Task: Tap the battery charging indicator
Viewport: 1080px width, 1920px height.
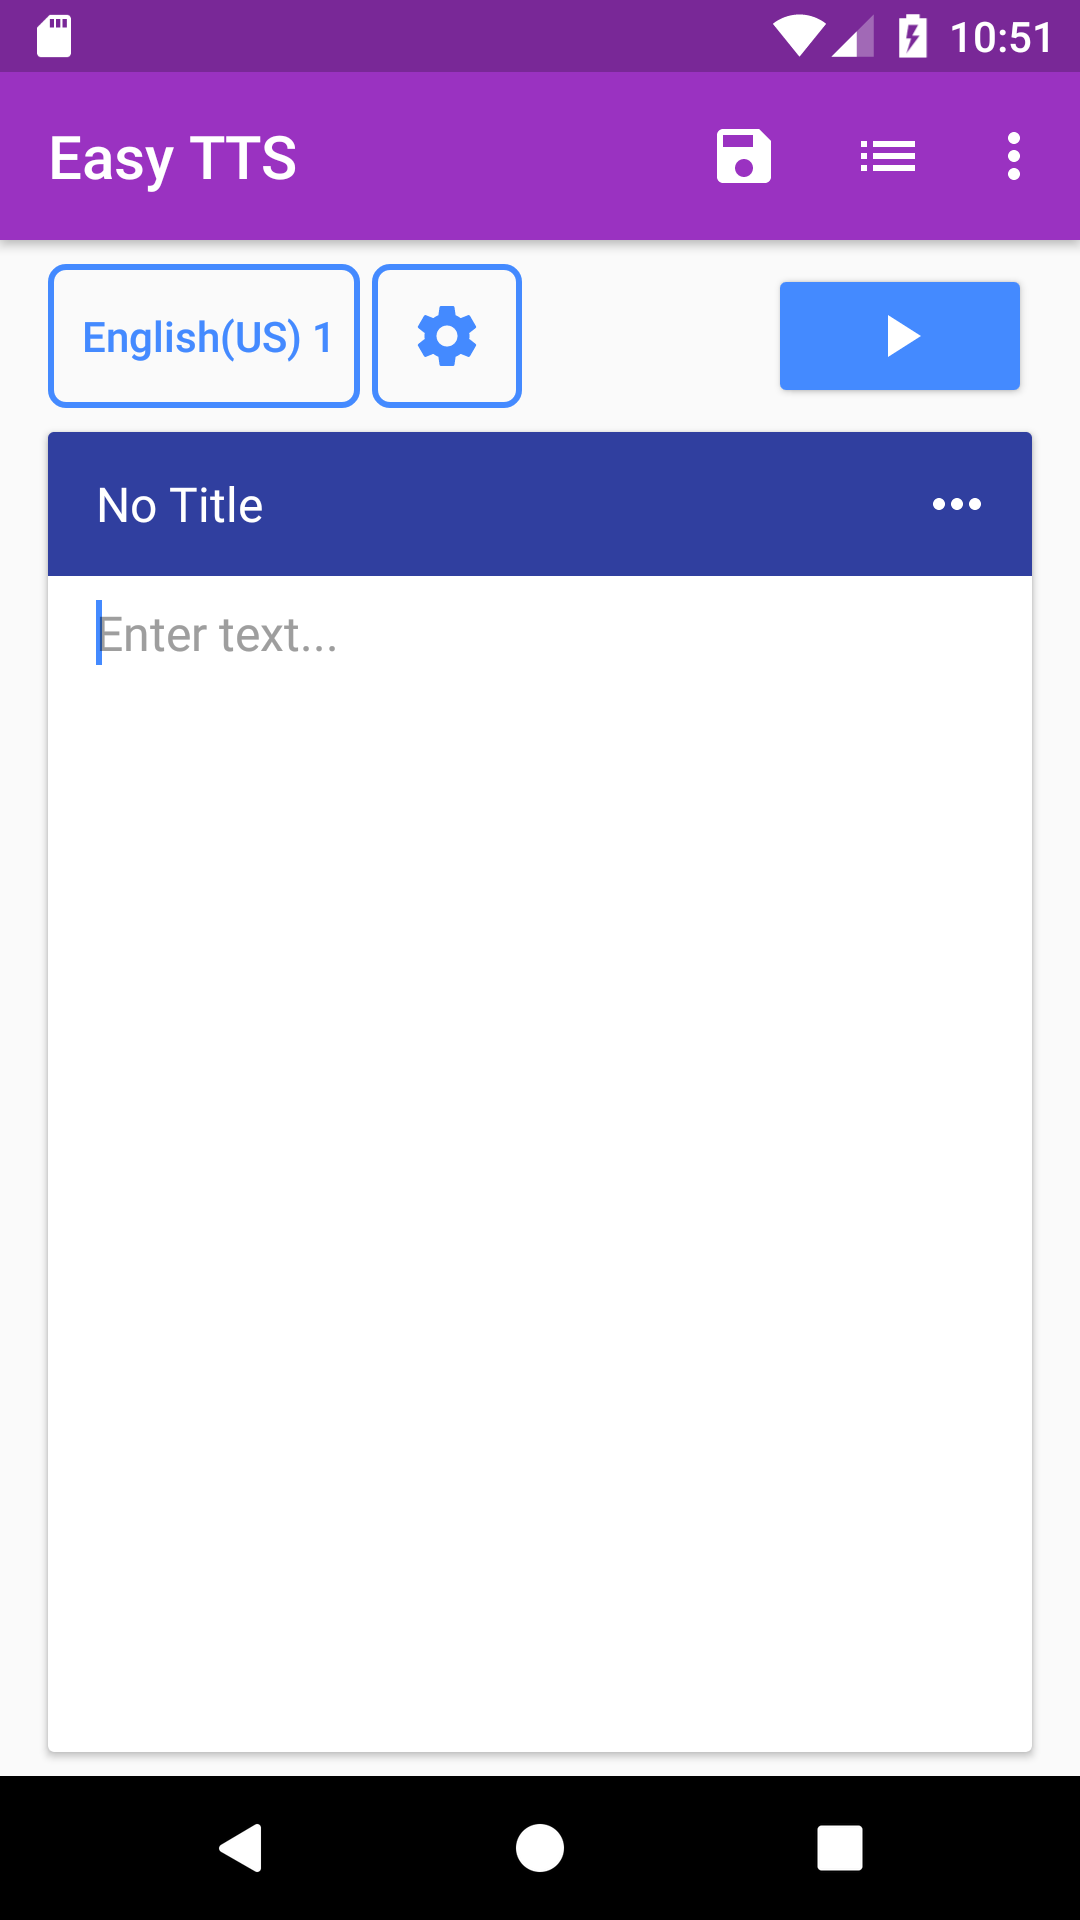Action: [x=912, y=35]
